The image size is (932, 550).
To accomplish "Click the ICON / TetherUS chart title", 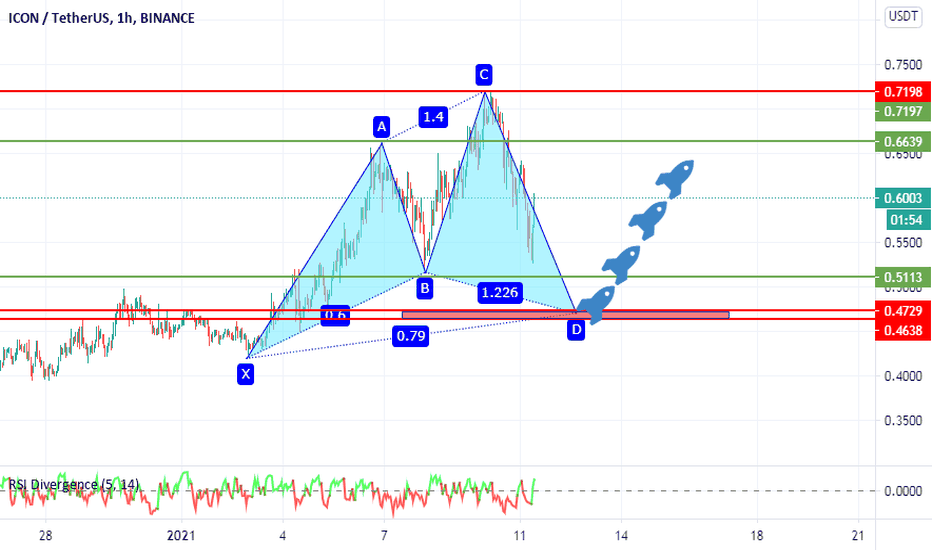I will [x=101, y=18].
